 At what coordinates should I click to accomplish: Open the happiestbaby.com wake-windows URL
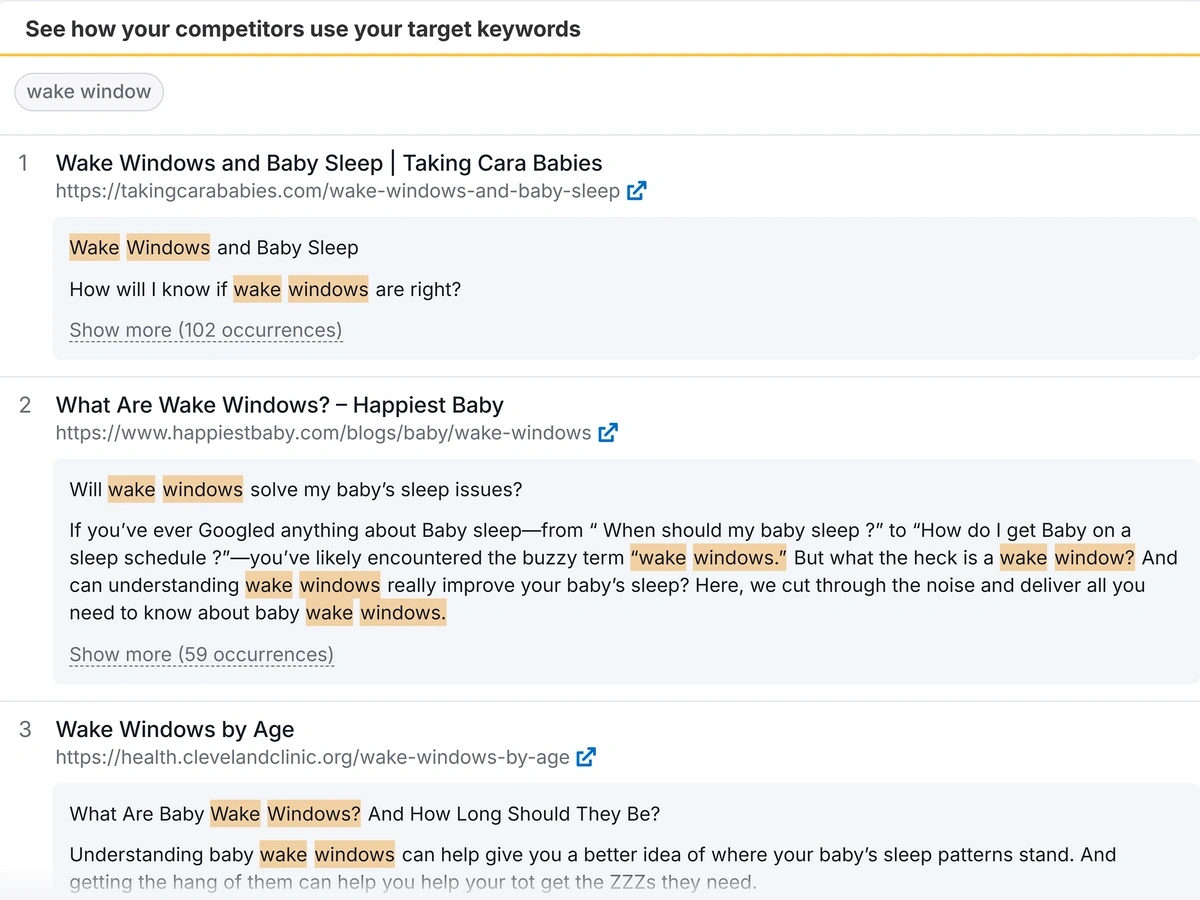324,433
